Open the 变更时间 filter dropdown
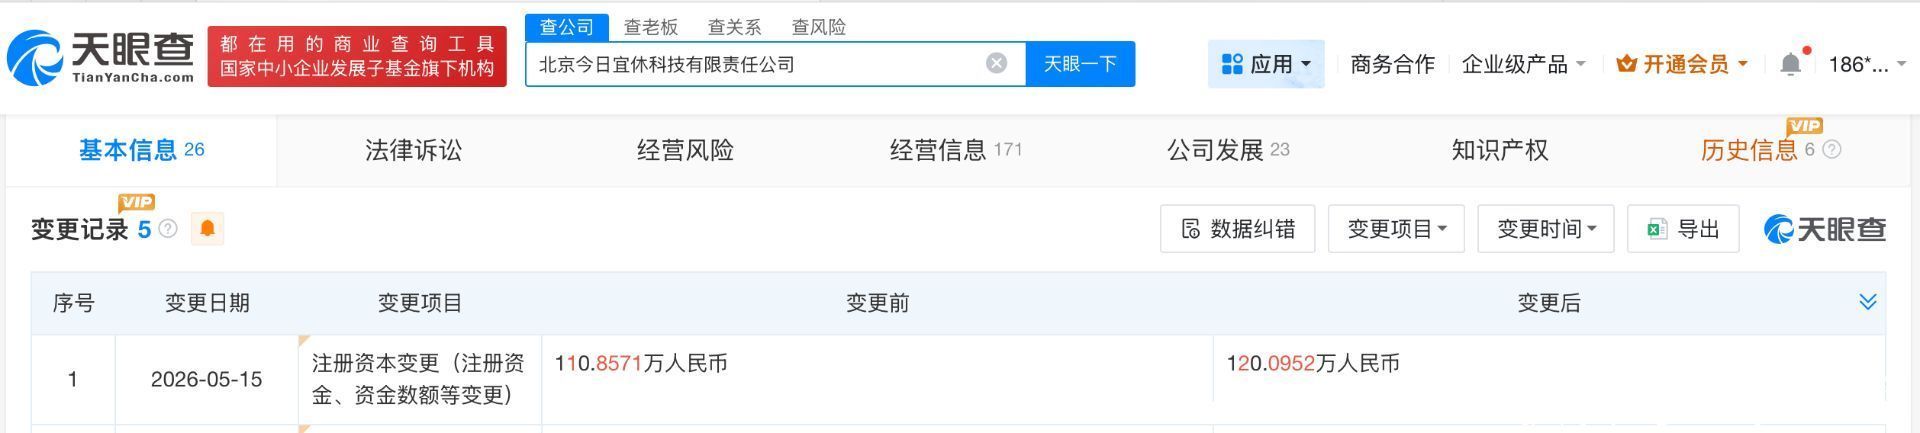This screenshot has height=433, width=1920. point(1545,229)
